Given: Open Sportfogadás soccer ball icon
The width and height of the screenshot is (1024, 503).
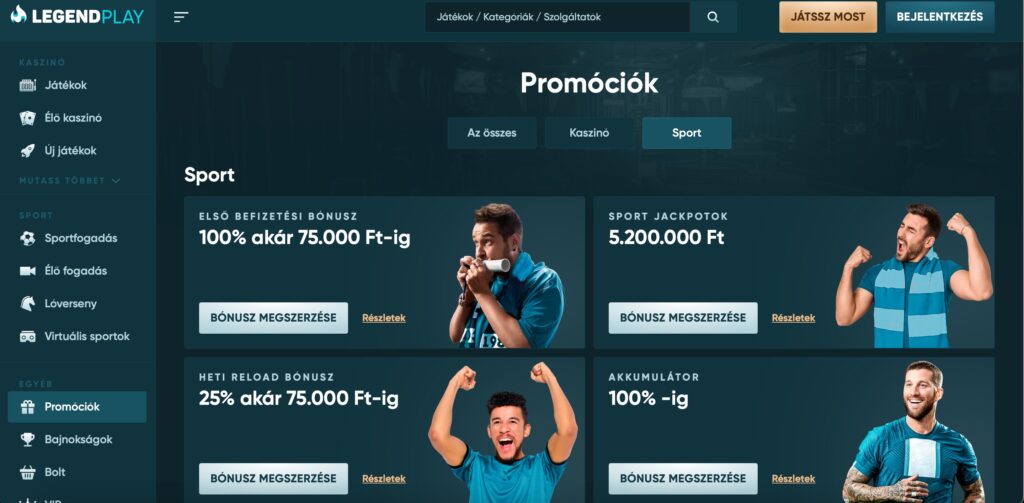Looking at the screenshot, I should click(x=27, y=238).
